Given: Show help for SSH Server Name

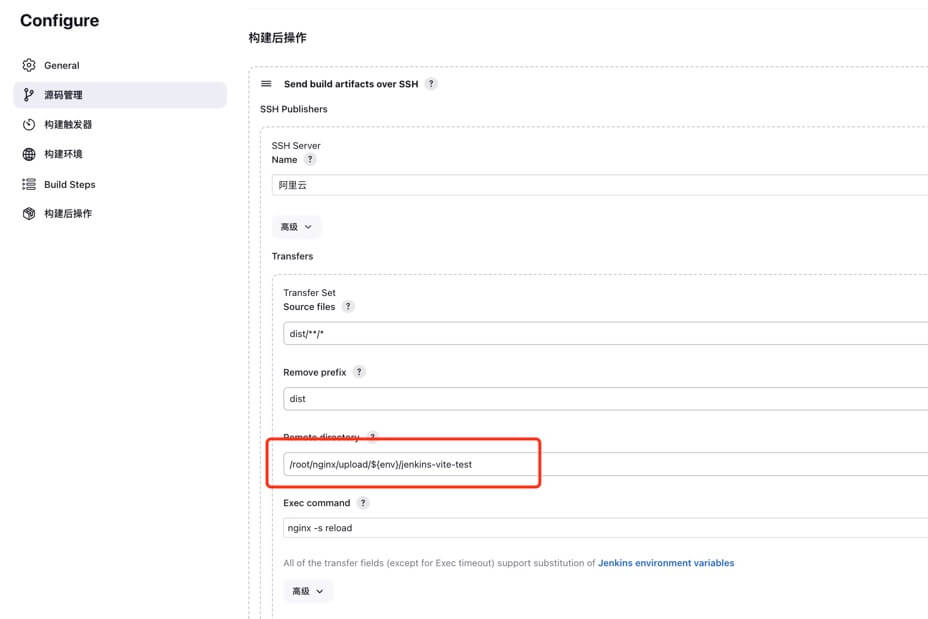Looking at the screenshot, I should pyautogui.click(x=310, y=159).
